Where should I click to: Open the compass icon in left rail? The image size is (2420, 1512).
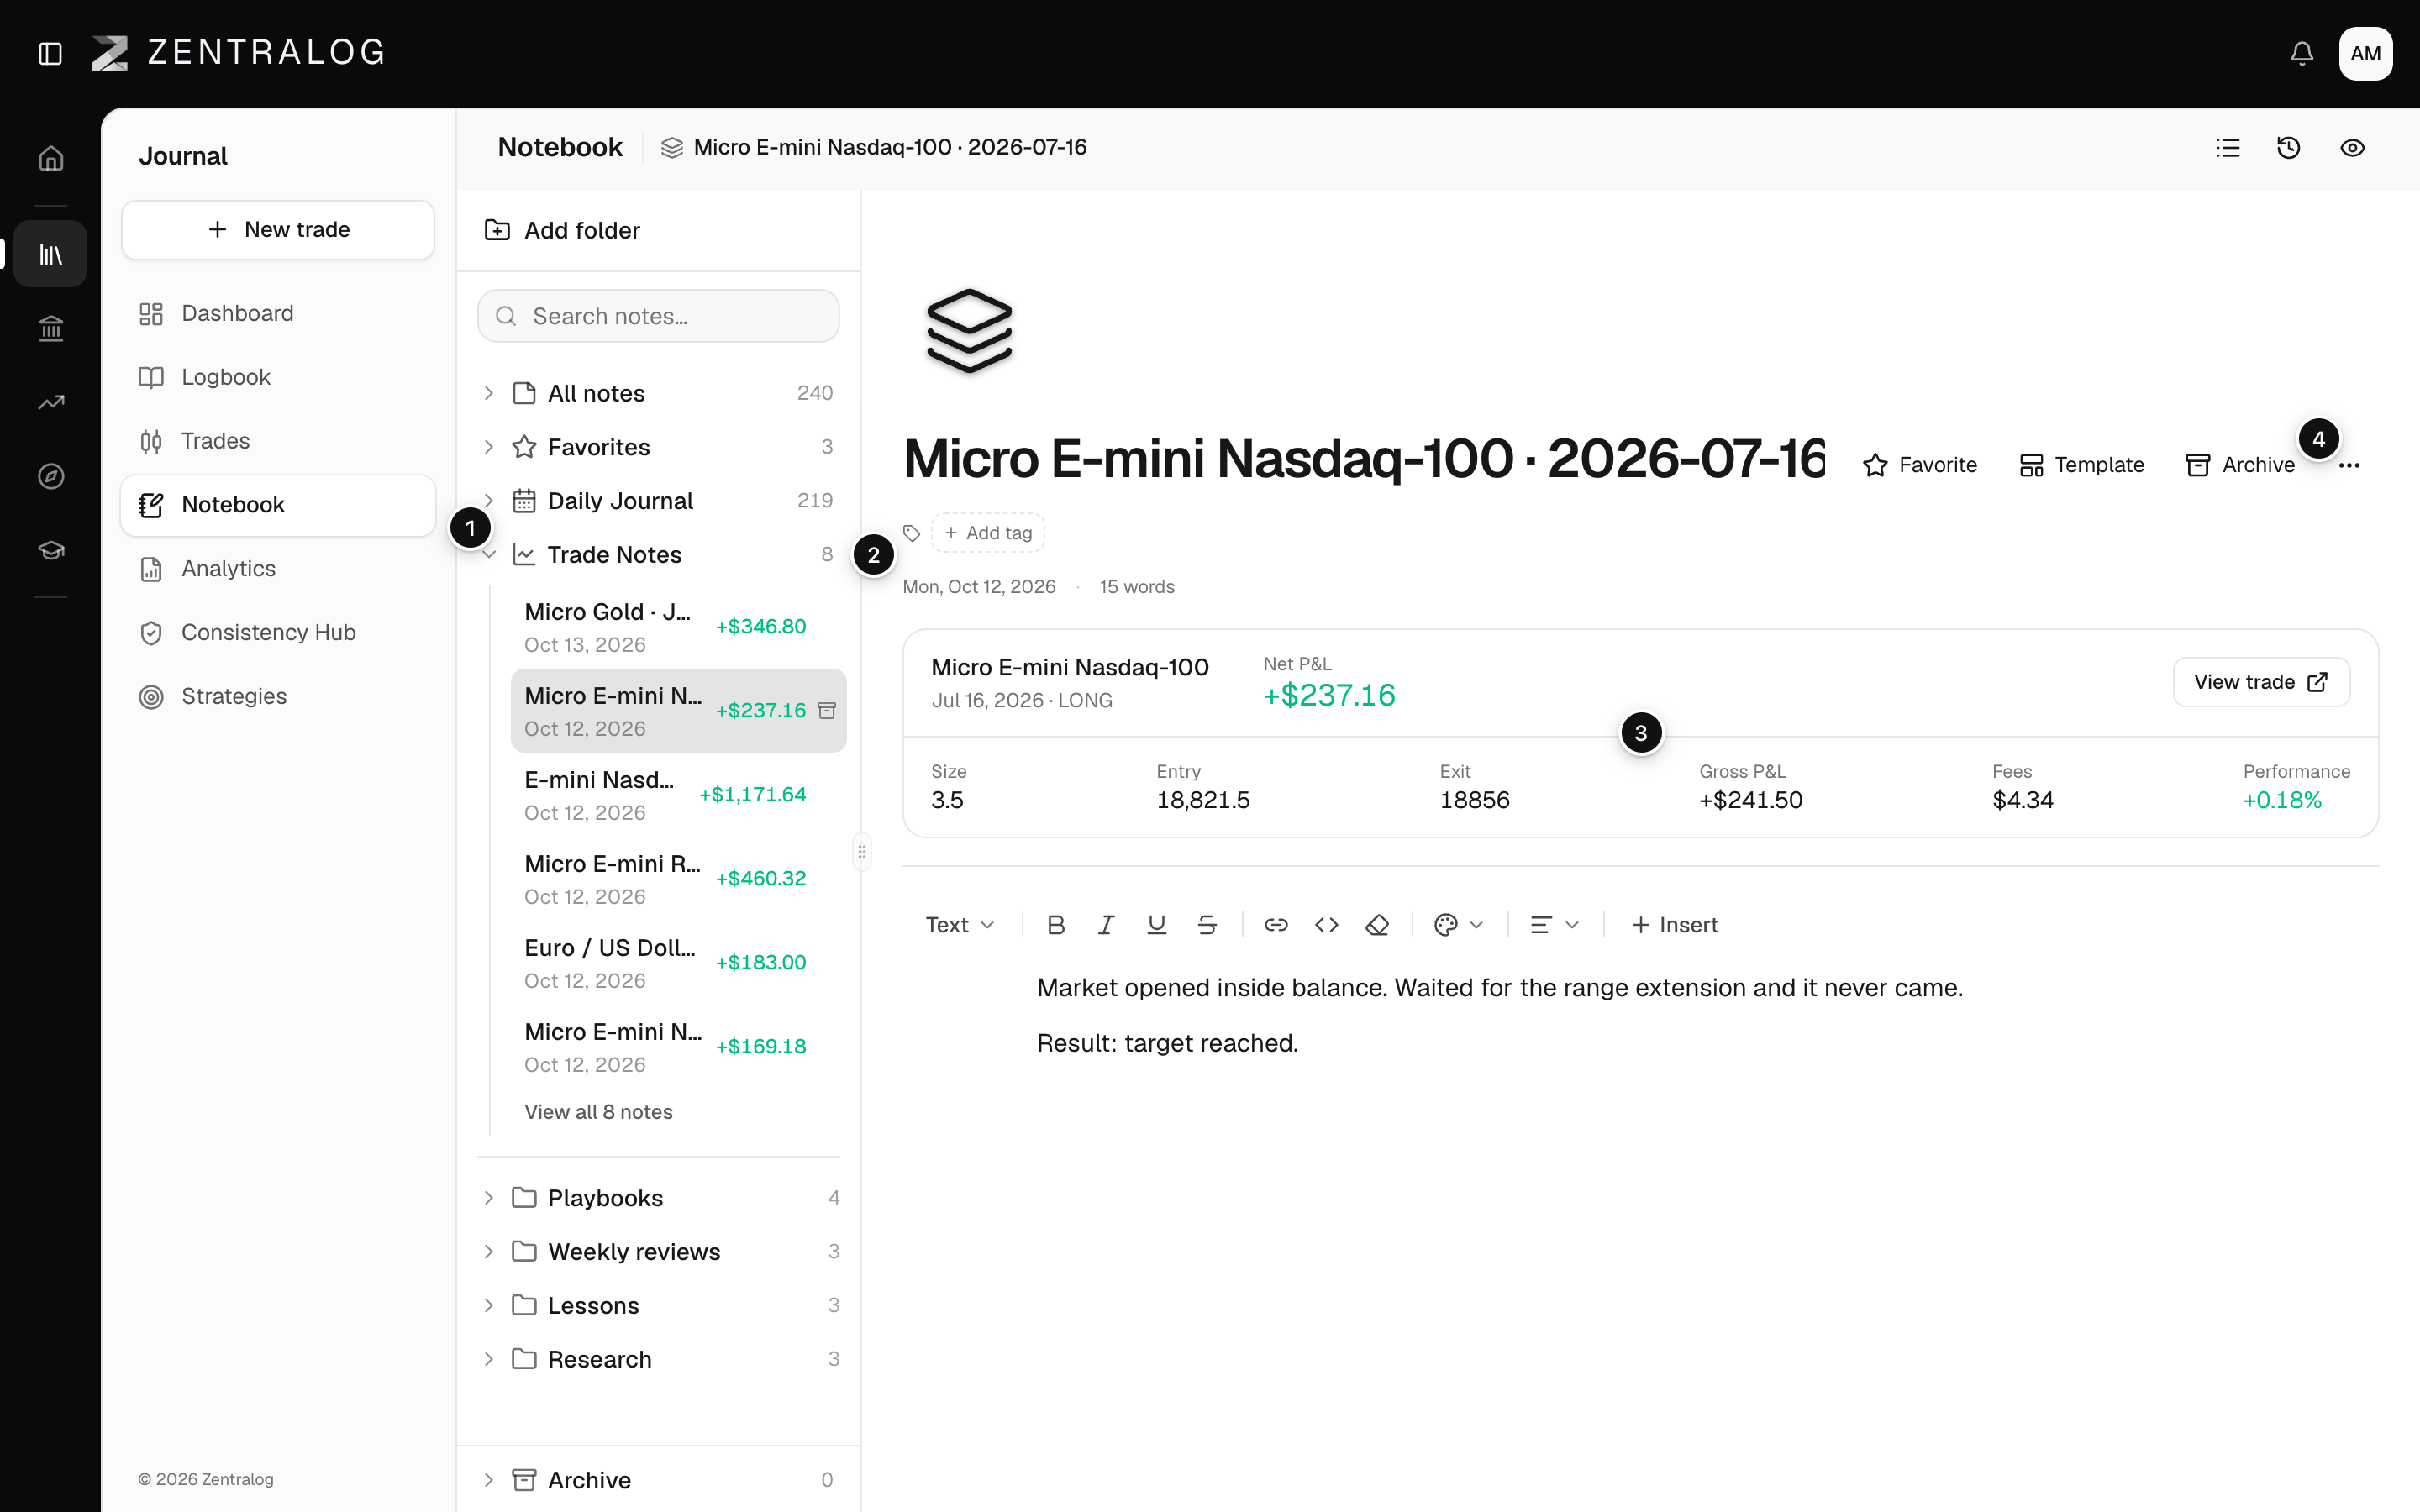coord(51,476)
